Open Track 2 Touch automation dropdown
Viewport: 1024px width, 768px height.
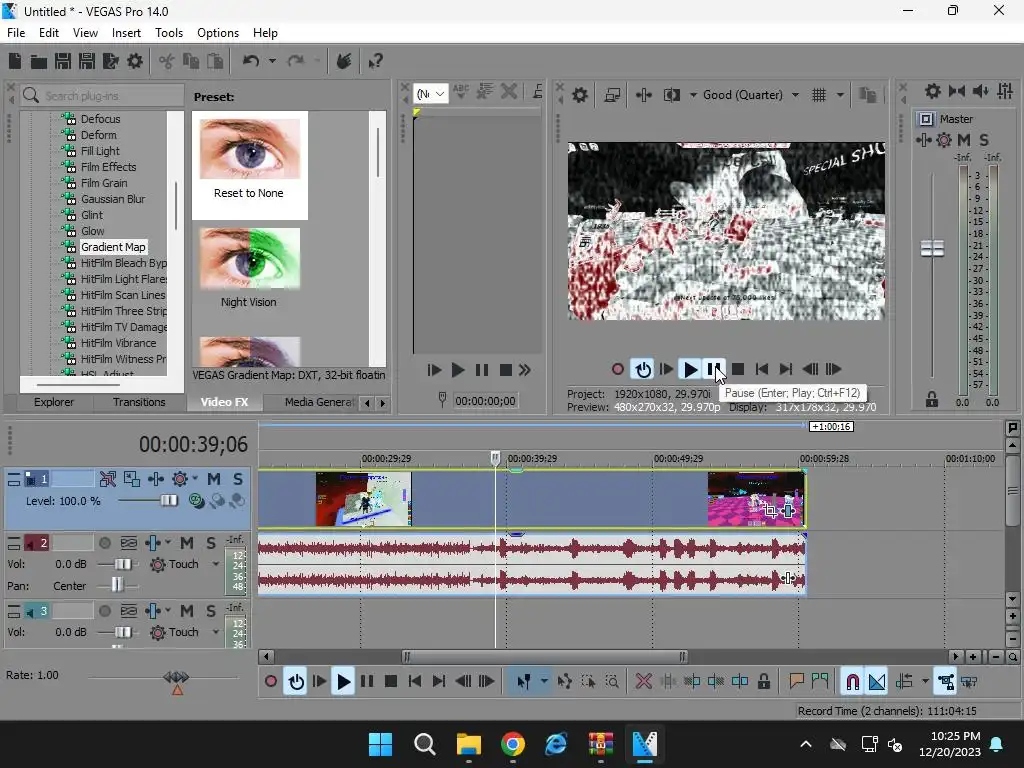216,564
